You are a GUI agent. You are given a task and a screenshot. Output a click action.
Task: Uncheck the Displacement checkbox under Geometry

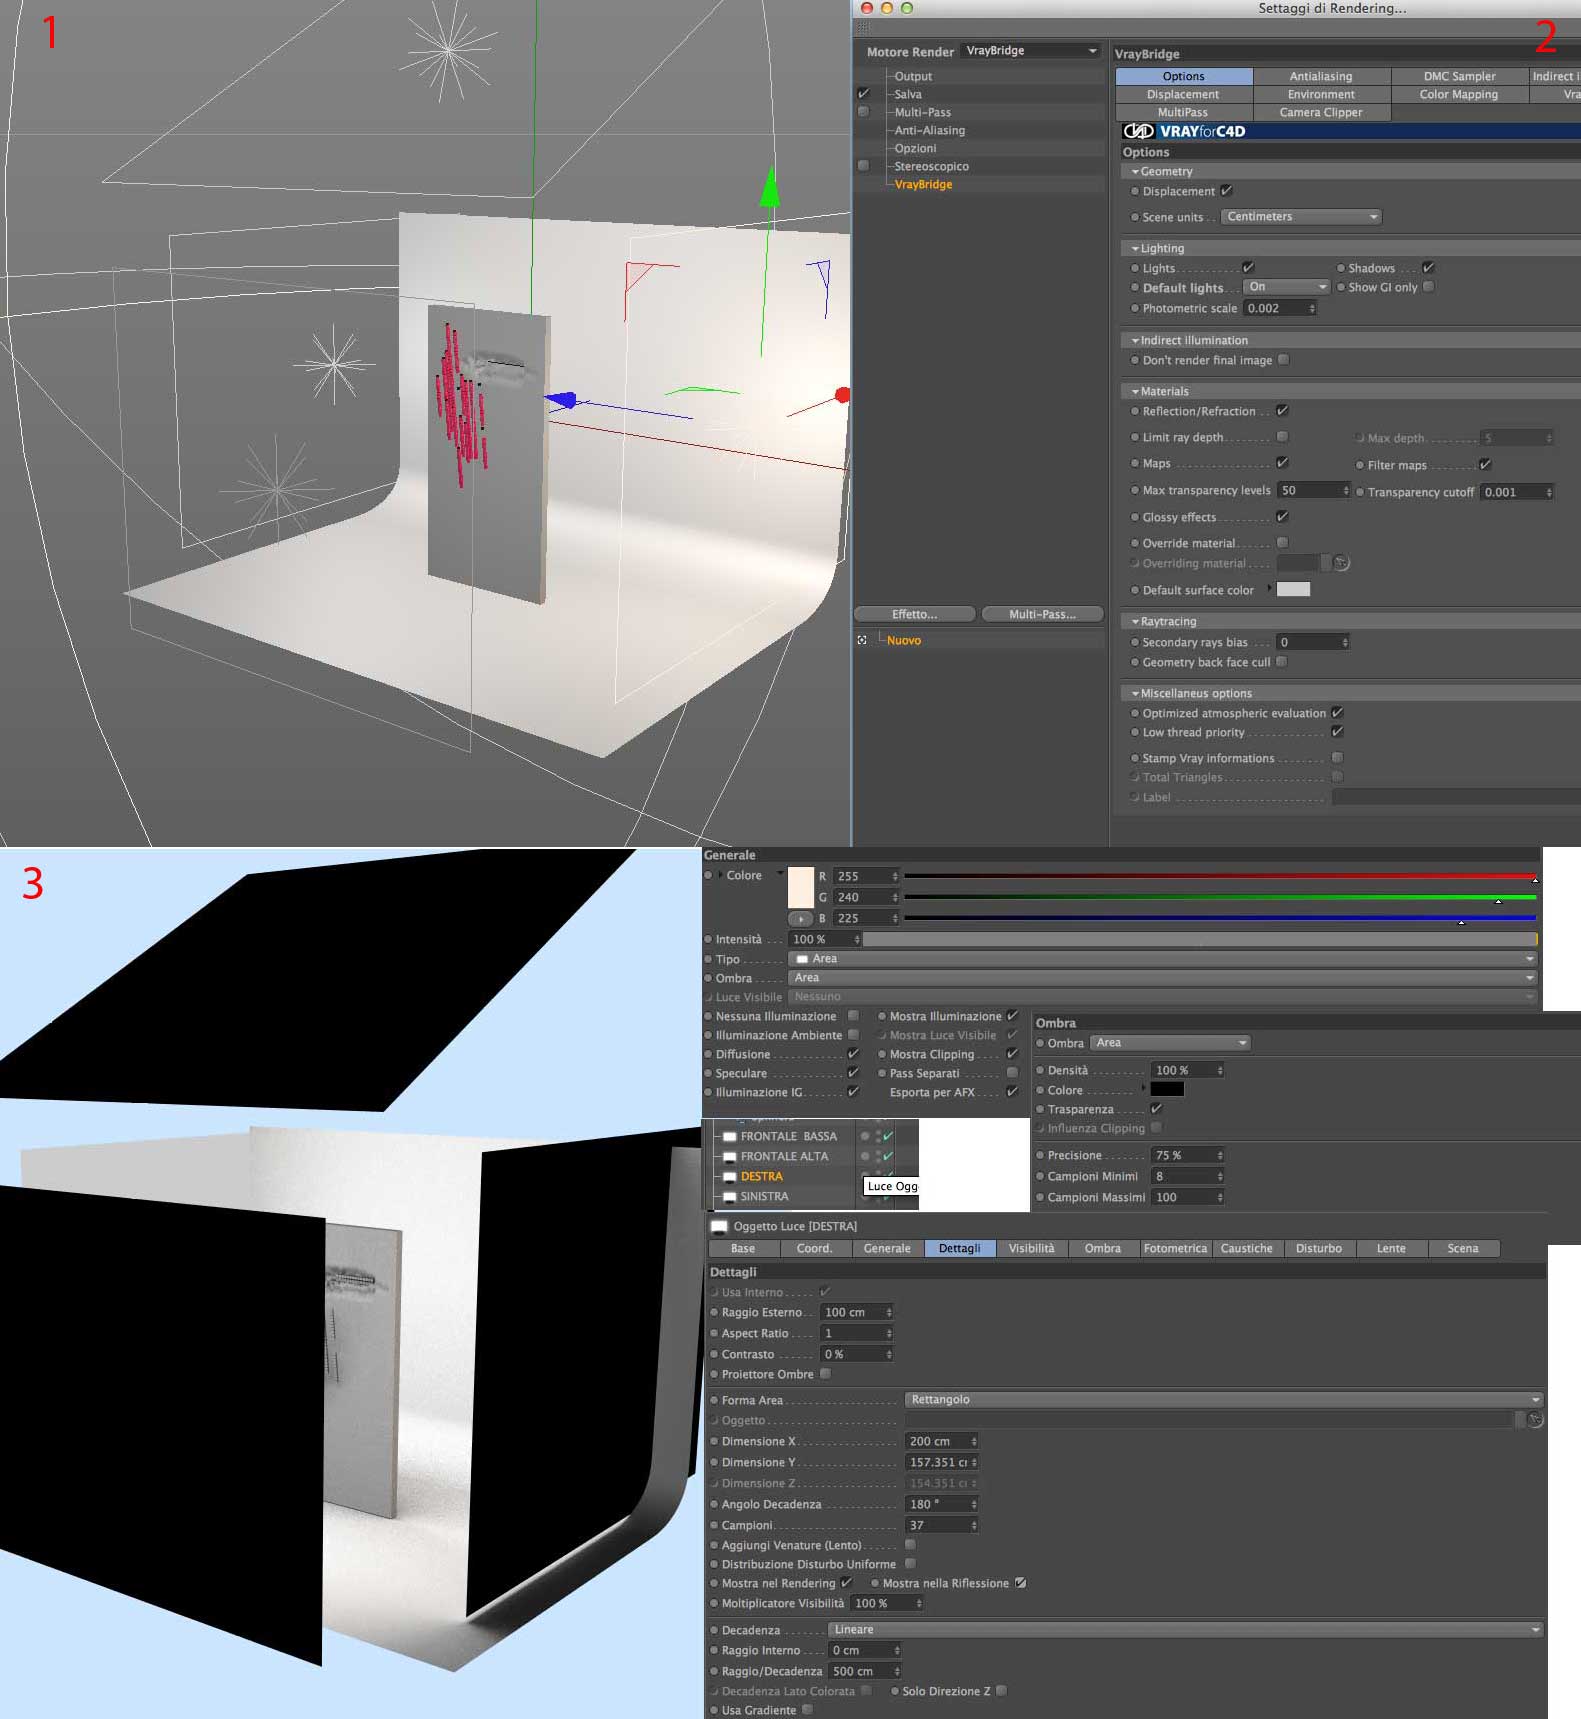[x=1226, y=191]
